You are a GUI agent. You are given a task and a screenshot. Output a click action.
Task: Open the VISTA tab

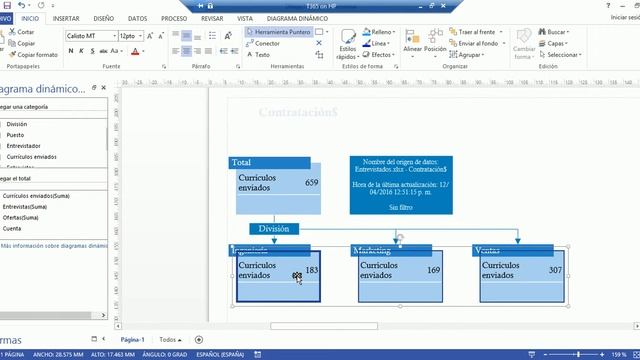[x=245, y=19]
